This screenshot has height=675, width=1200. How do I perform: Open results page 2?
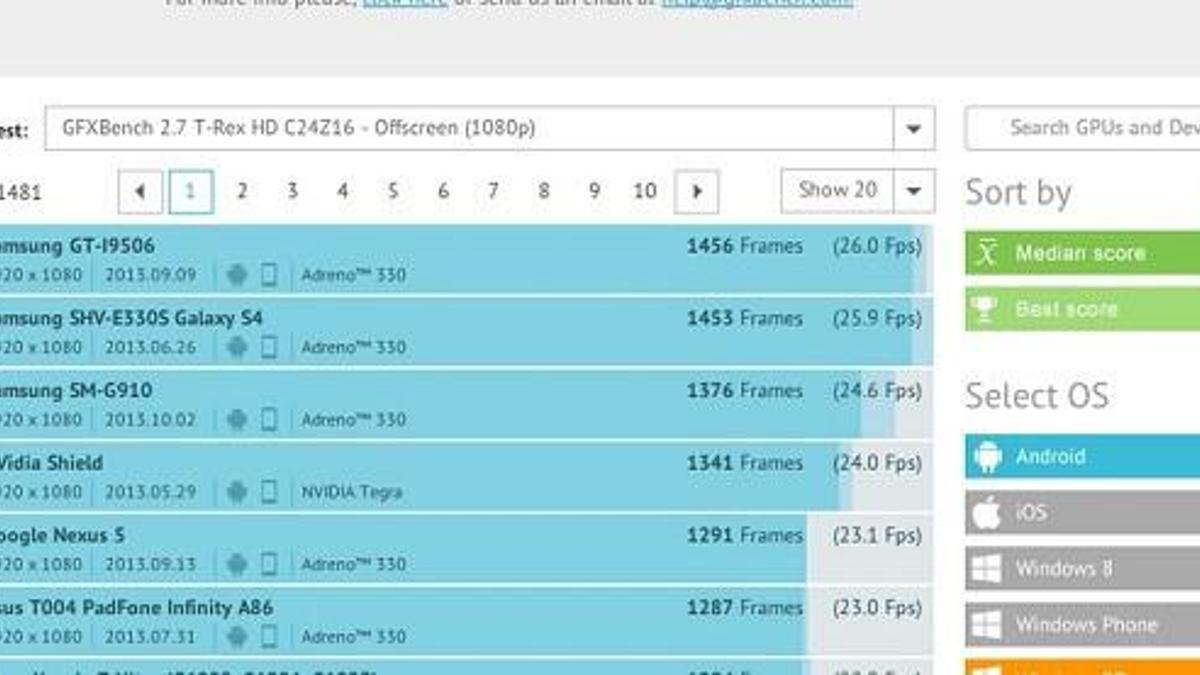pyautogui.click(x=241, y=191)
